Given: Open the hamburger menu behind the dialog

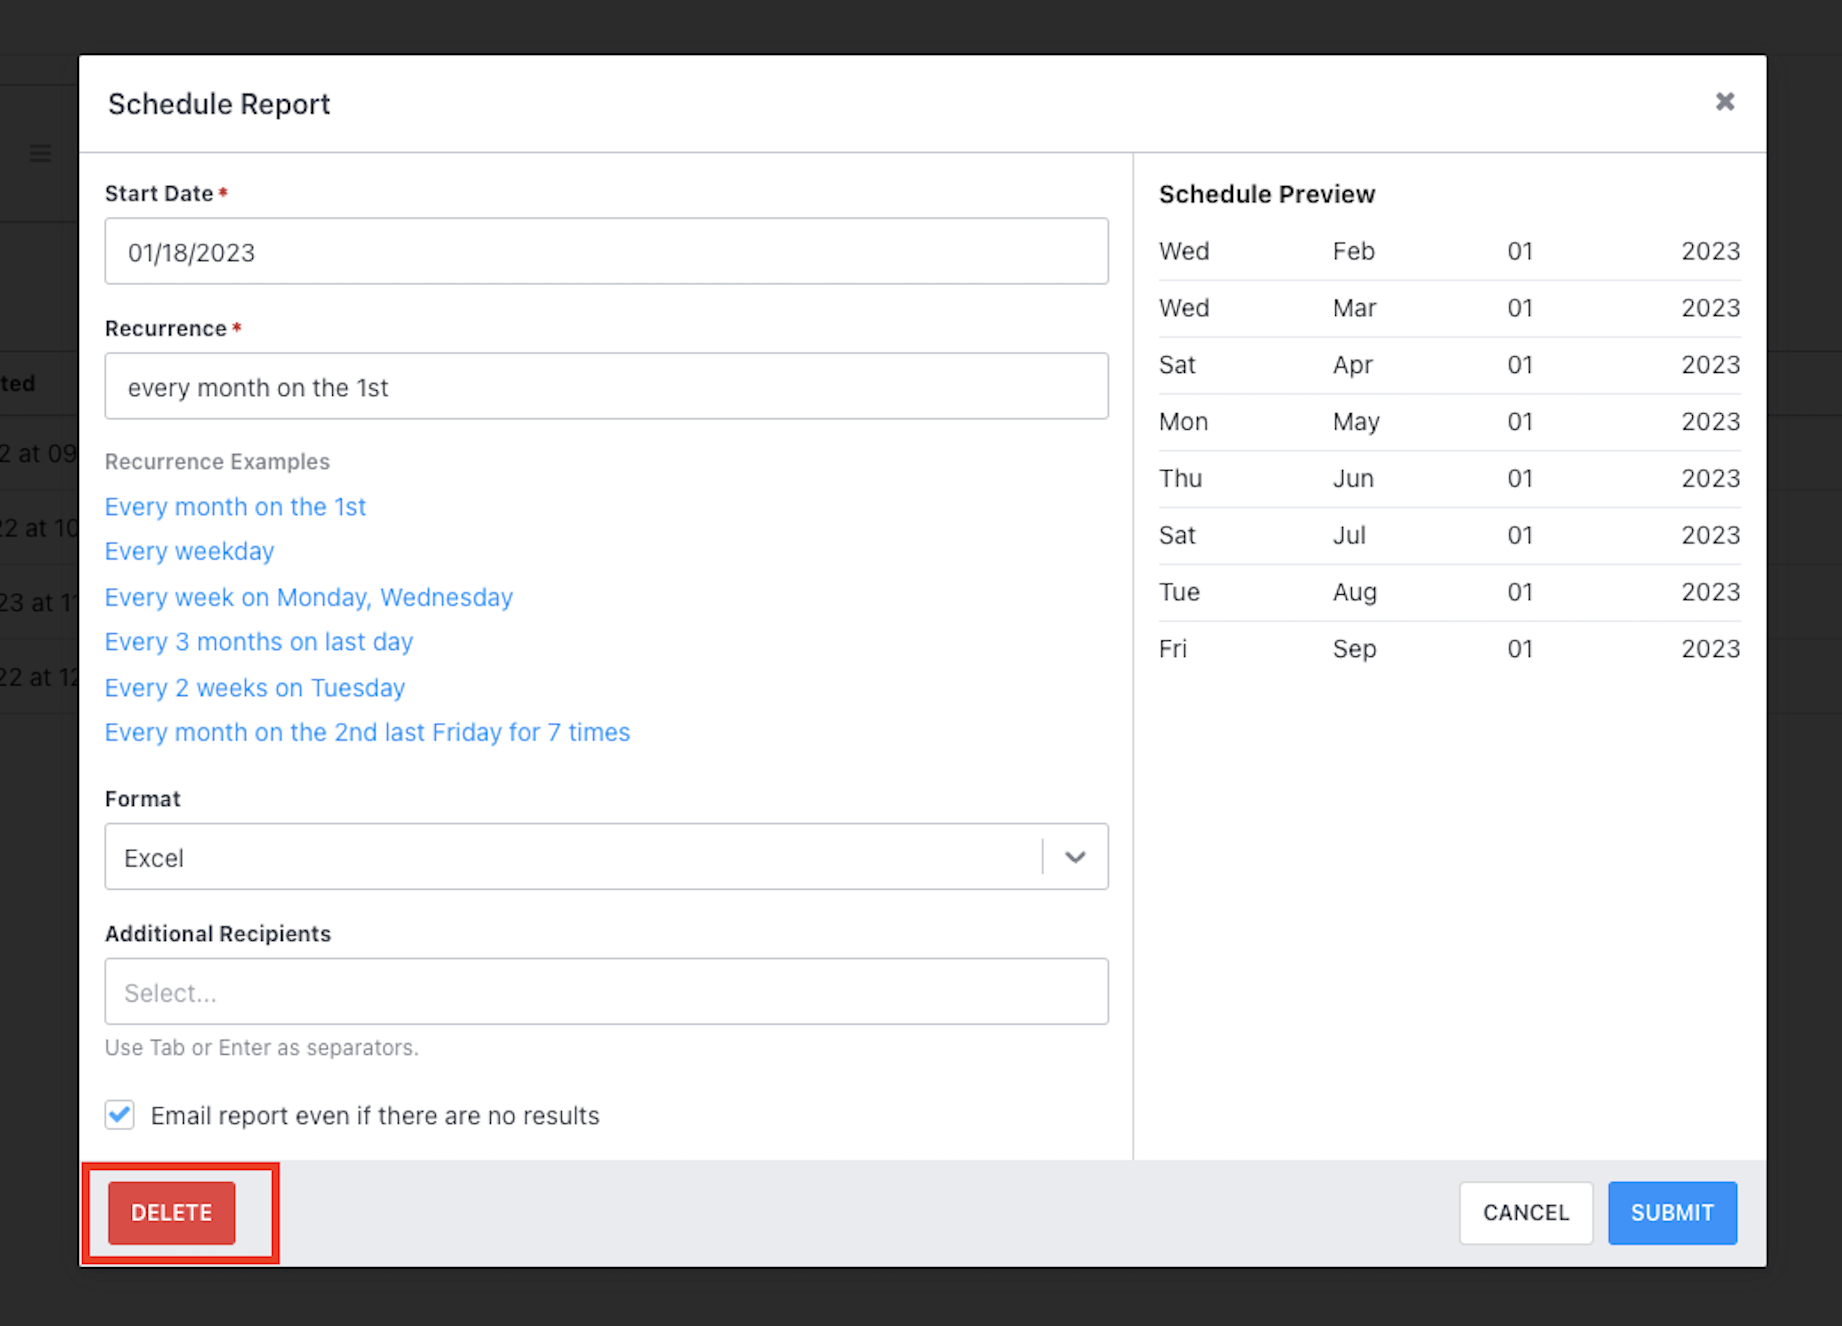Looking at the screenshot, I should click(40, 153).
